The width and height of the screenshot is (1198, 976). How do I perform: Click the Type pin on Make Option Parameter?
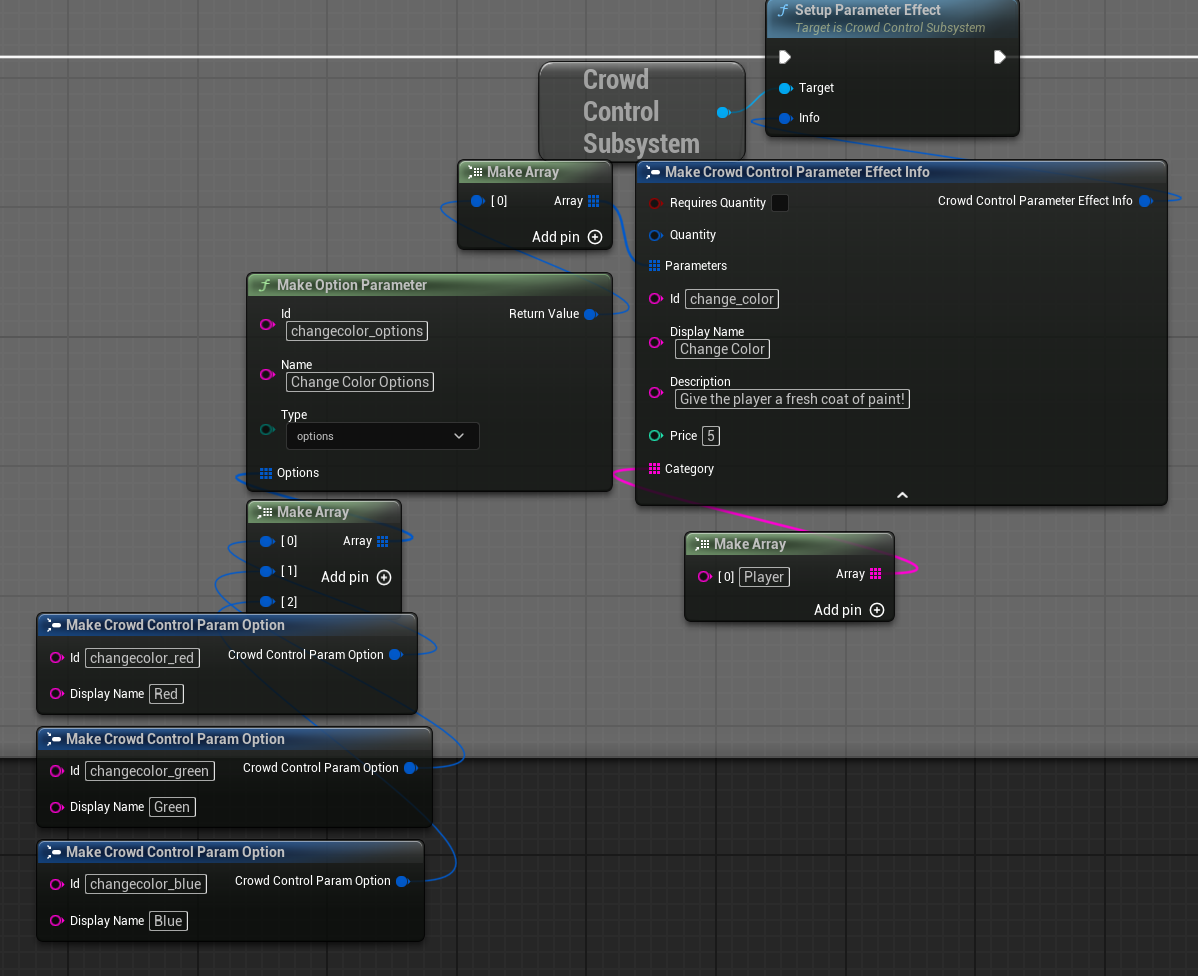click(267, 430)
